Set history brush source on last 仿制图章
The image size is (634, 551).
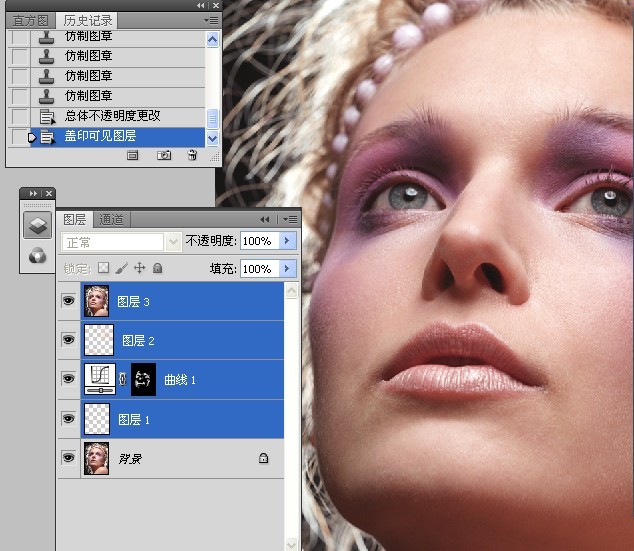click(19, 97)
